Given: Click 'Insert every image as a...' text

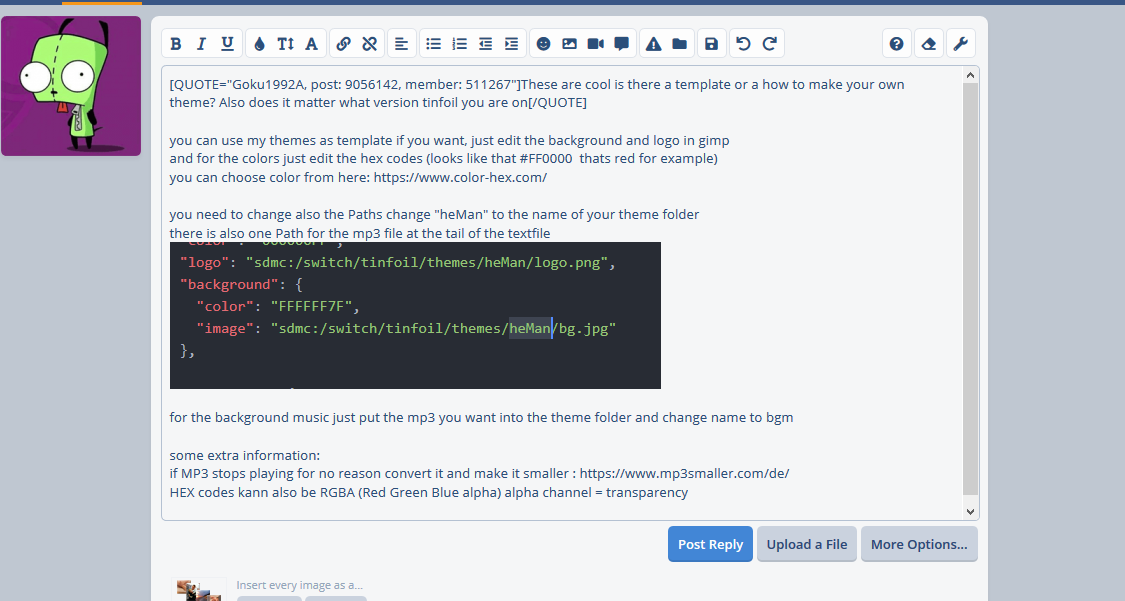Looking at the screenshot, I should coord(299,585).
